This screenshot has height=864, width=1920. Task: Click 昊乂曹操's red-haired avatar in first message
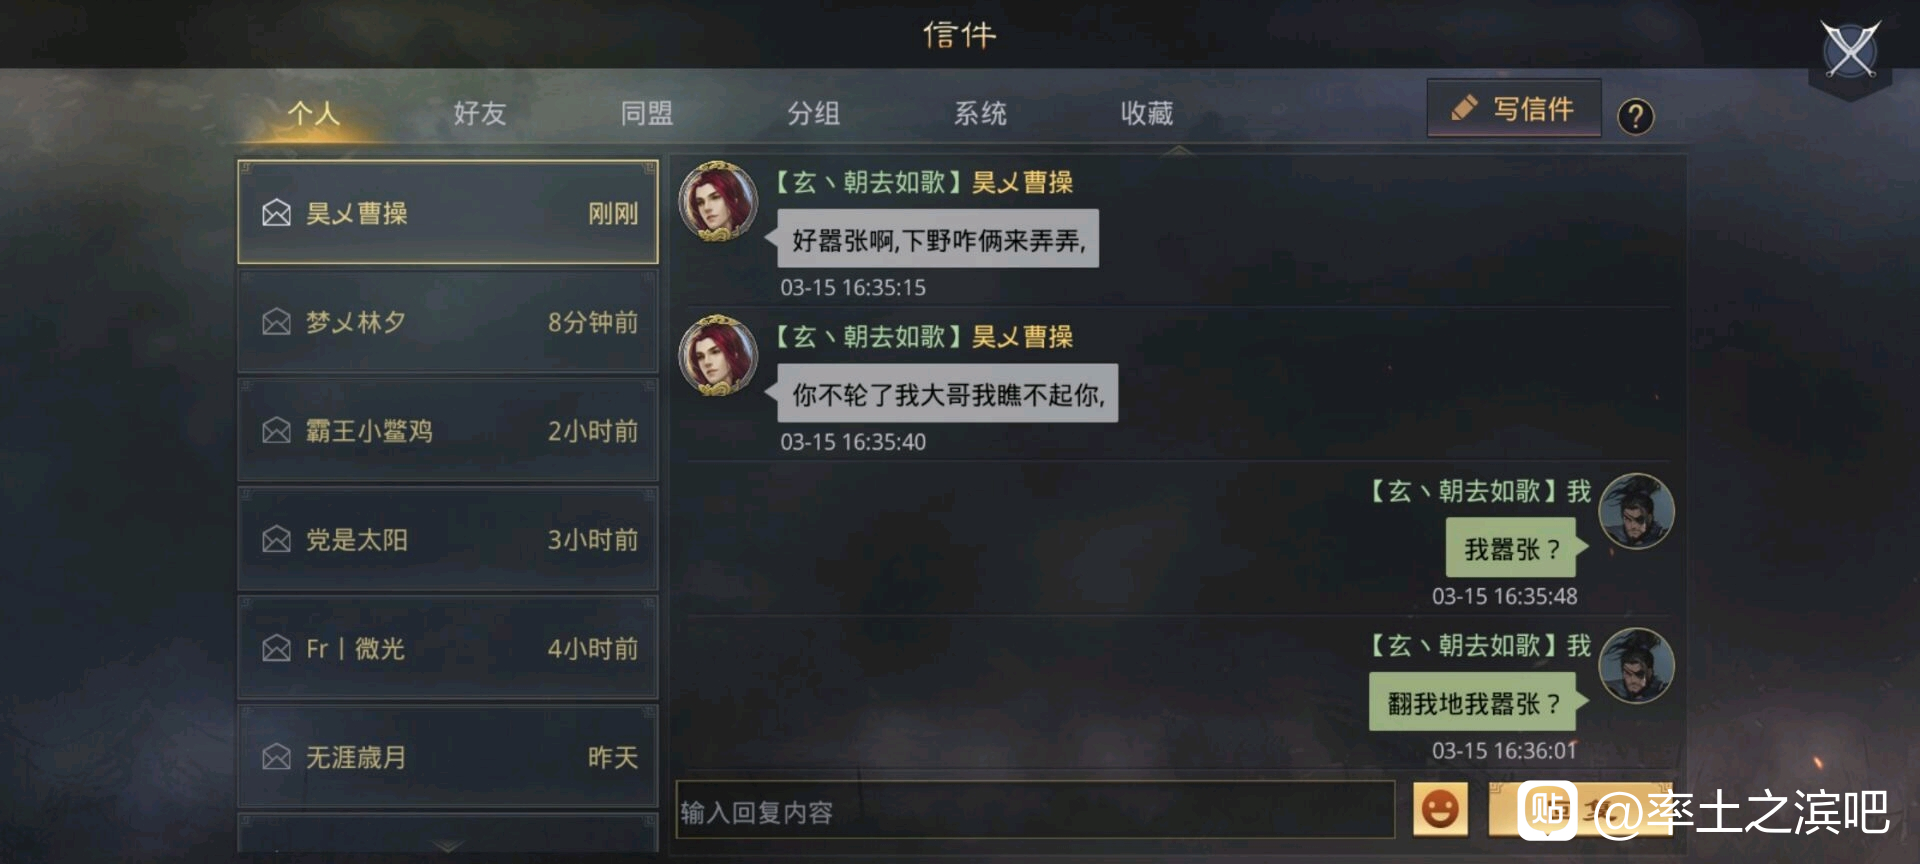coord(718,201)
